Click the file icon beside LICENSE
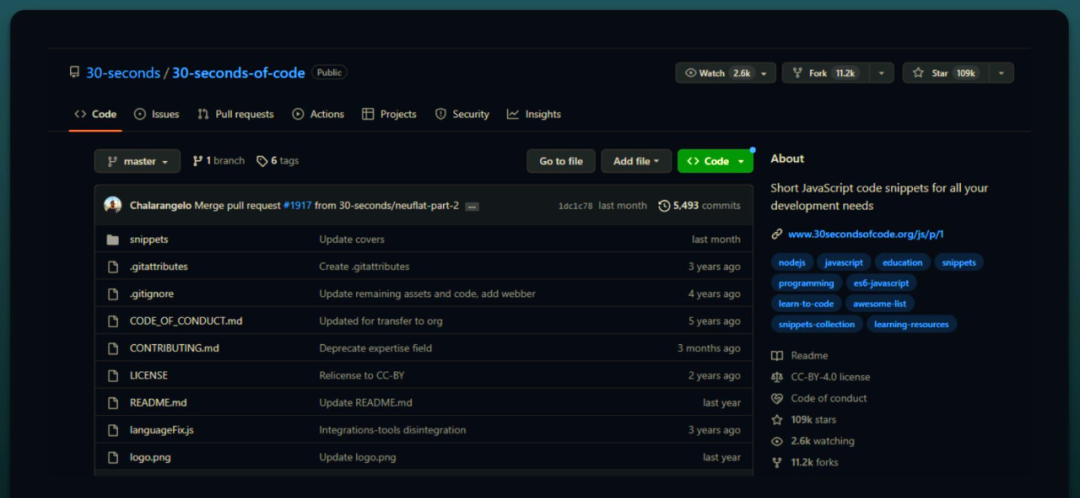Image resolution: width=1080 pixels, height=498 pixels. tap(112, 376)
